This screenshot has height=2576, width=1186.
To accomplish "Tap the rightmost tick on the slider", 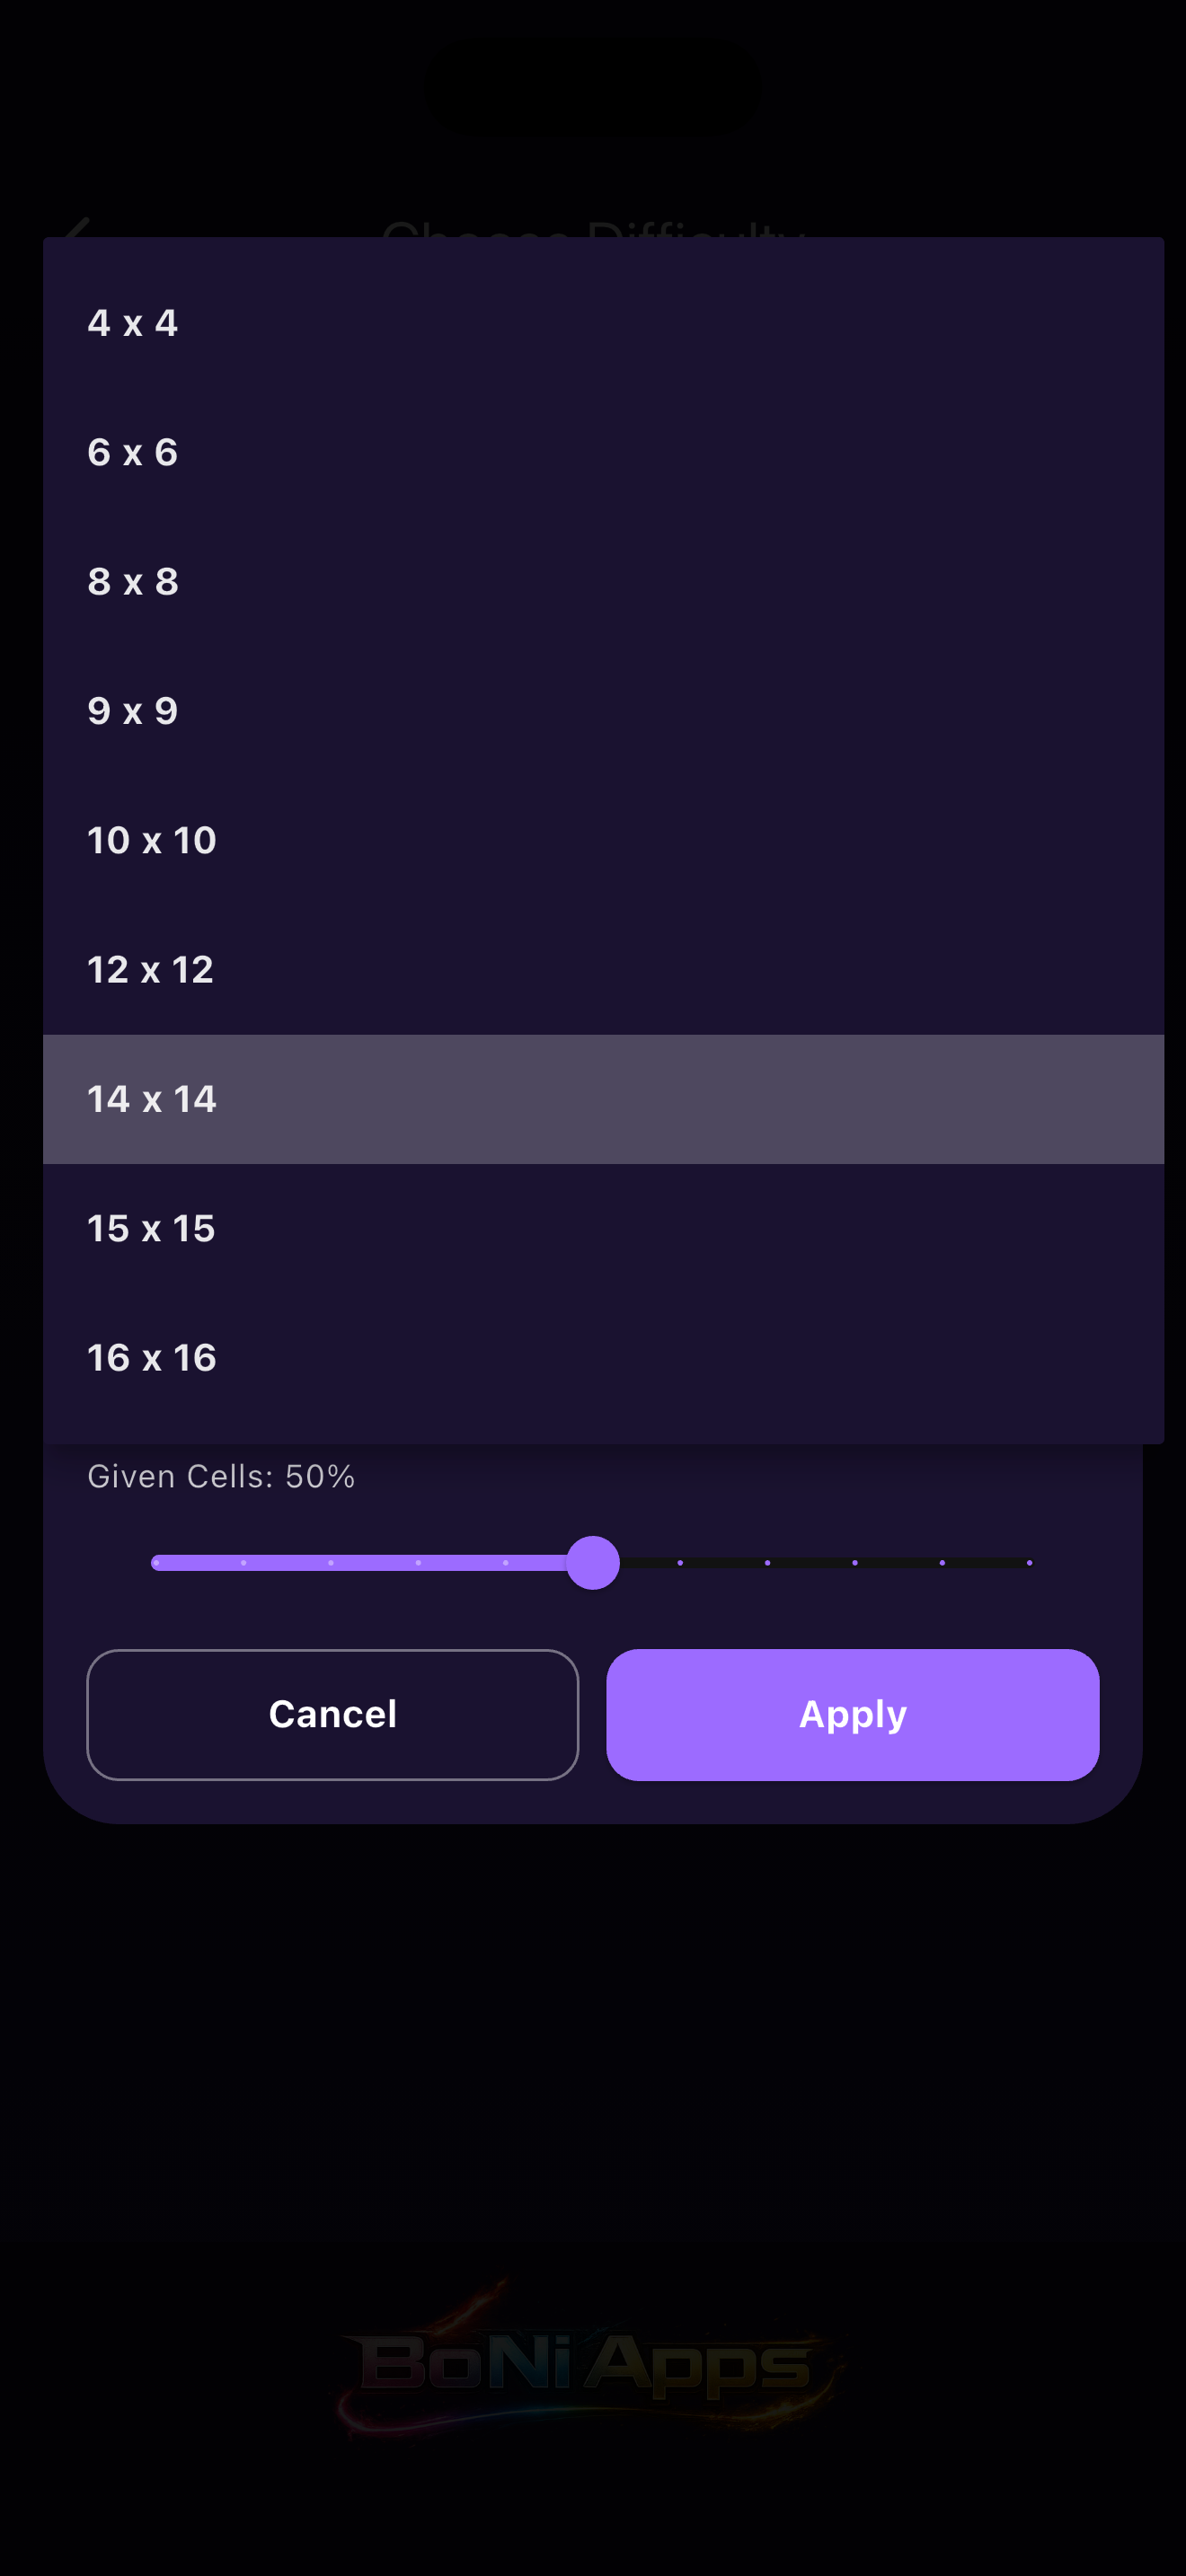I will coord(1029,1562).
